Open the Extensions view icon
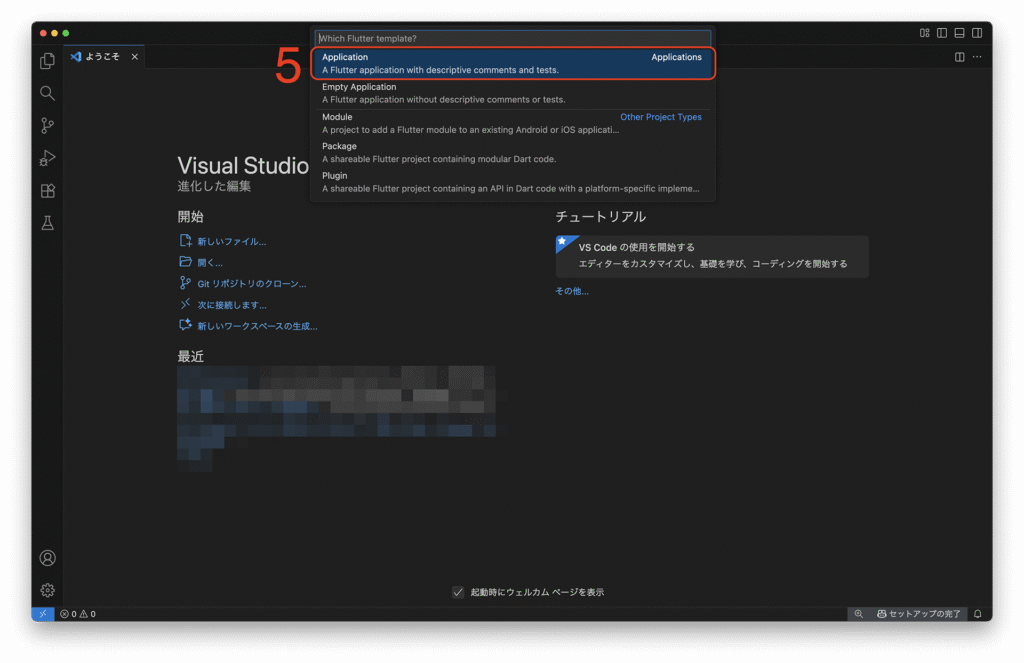This screenshot has height=663, width=1024. click(x=47, y=191)
